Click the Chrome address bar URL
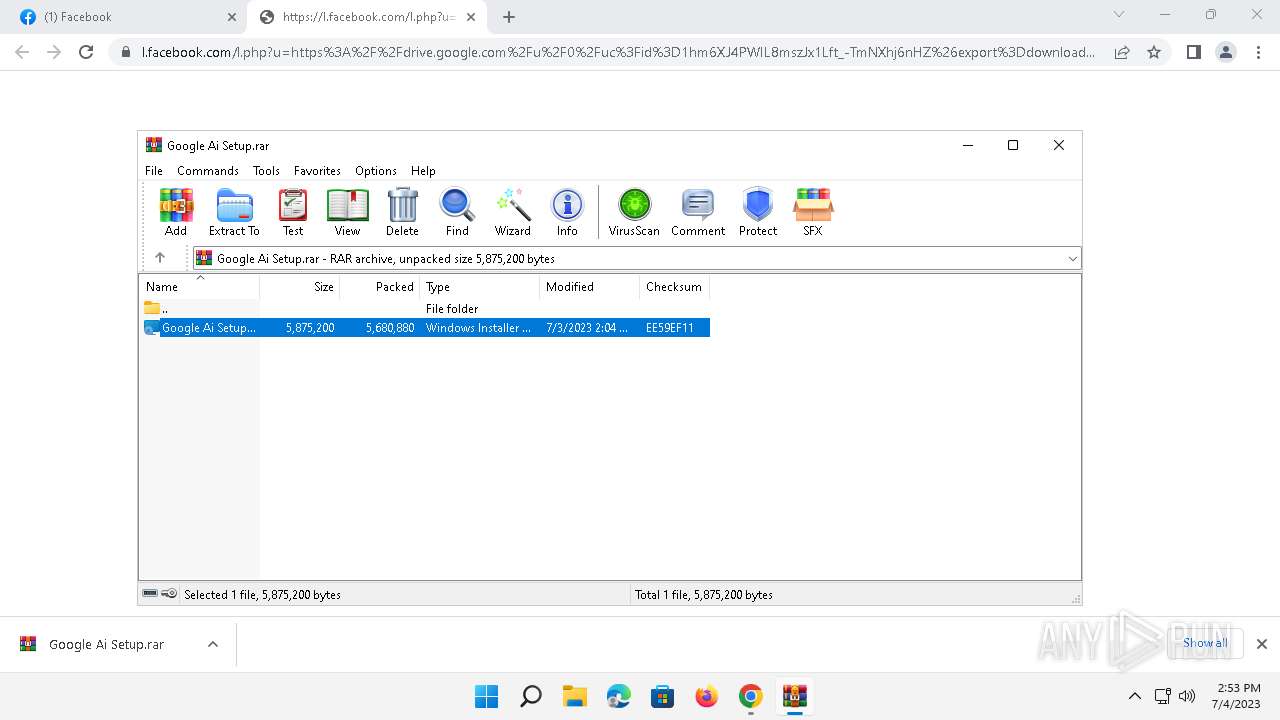This screenshot has width=1280, height=720. tap(618, 52)
